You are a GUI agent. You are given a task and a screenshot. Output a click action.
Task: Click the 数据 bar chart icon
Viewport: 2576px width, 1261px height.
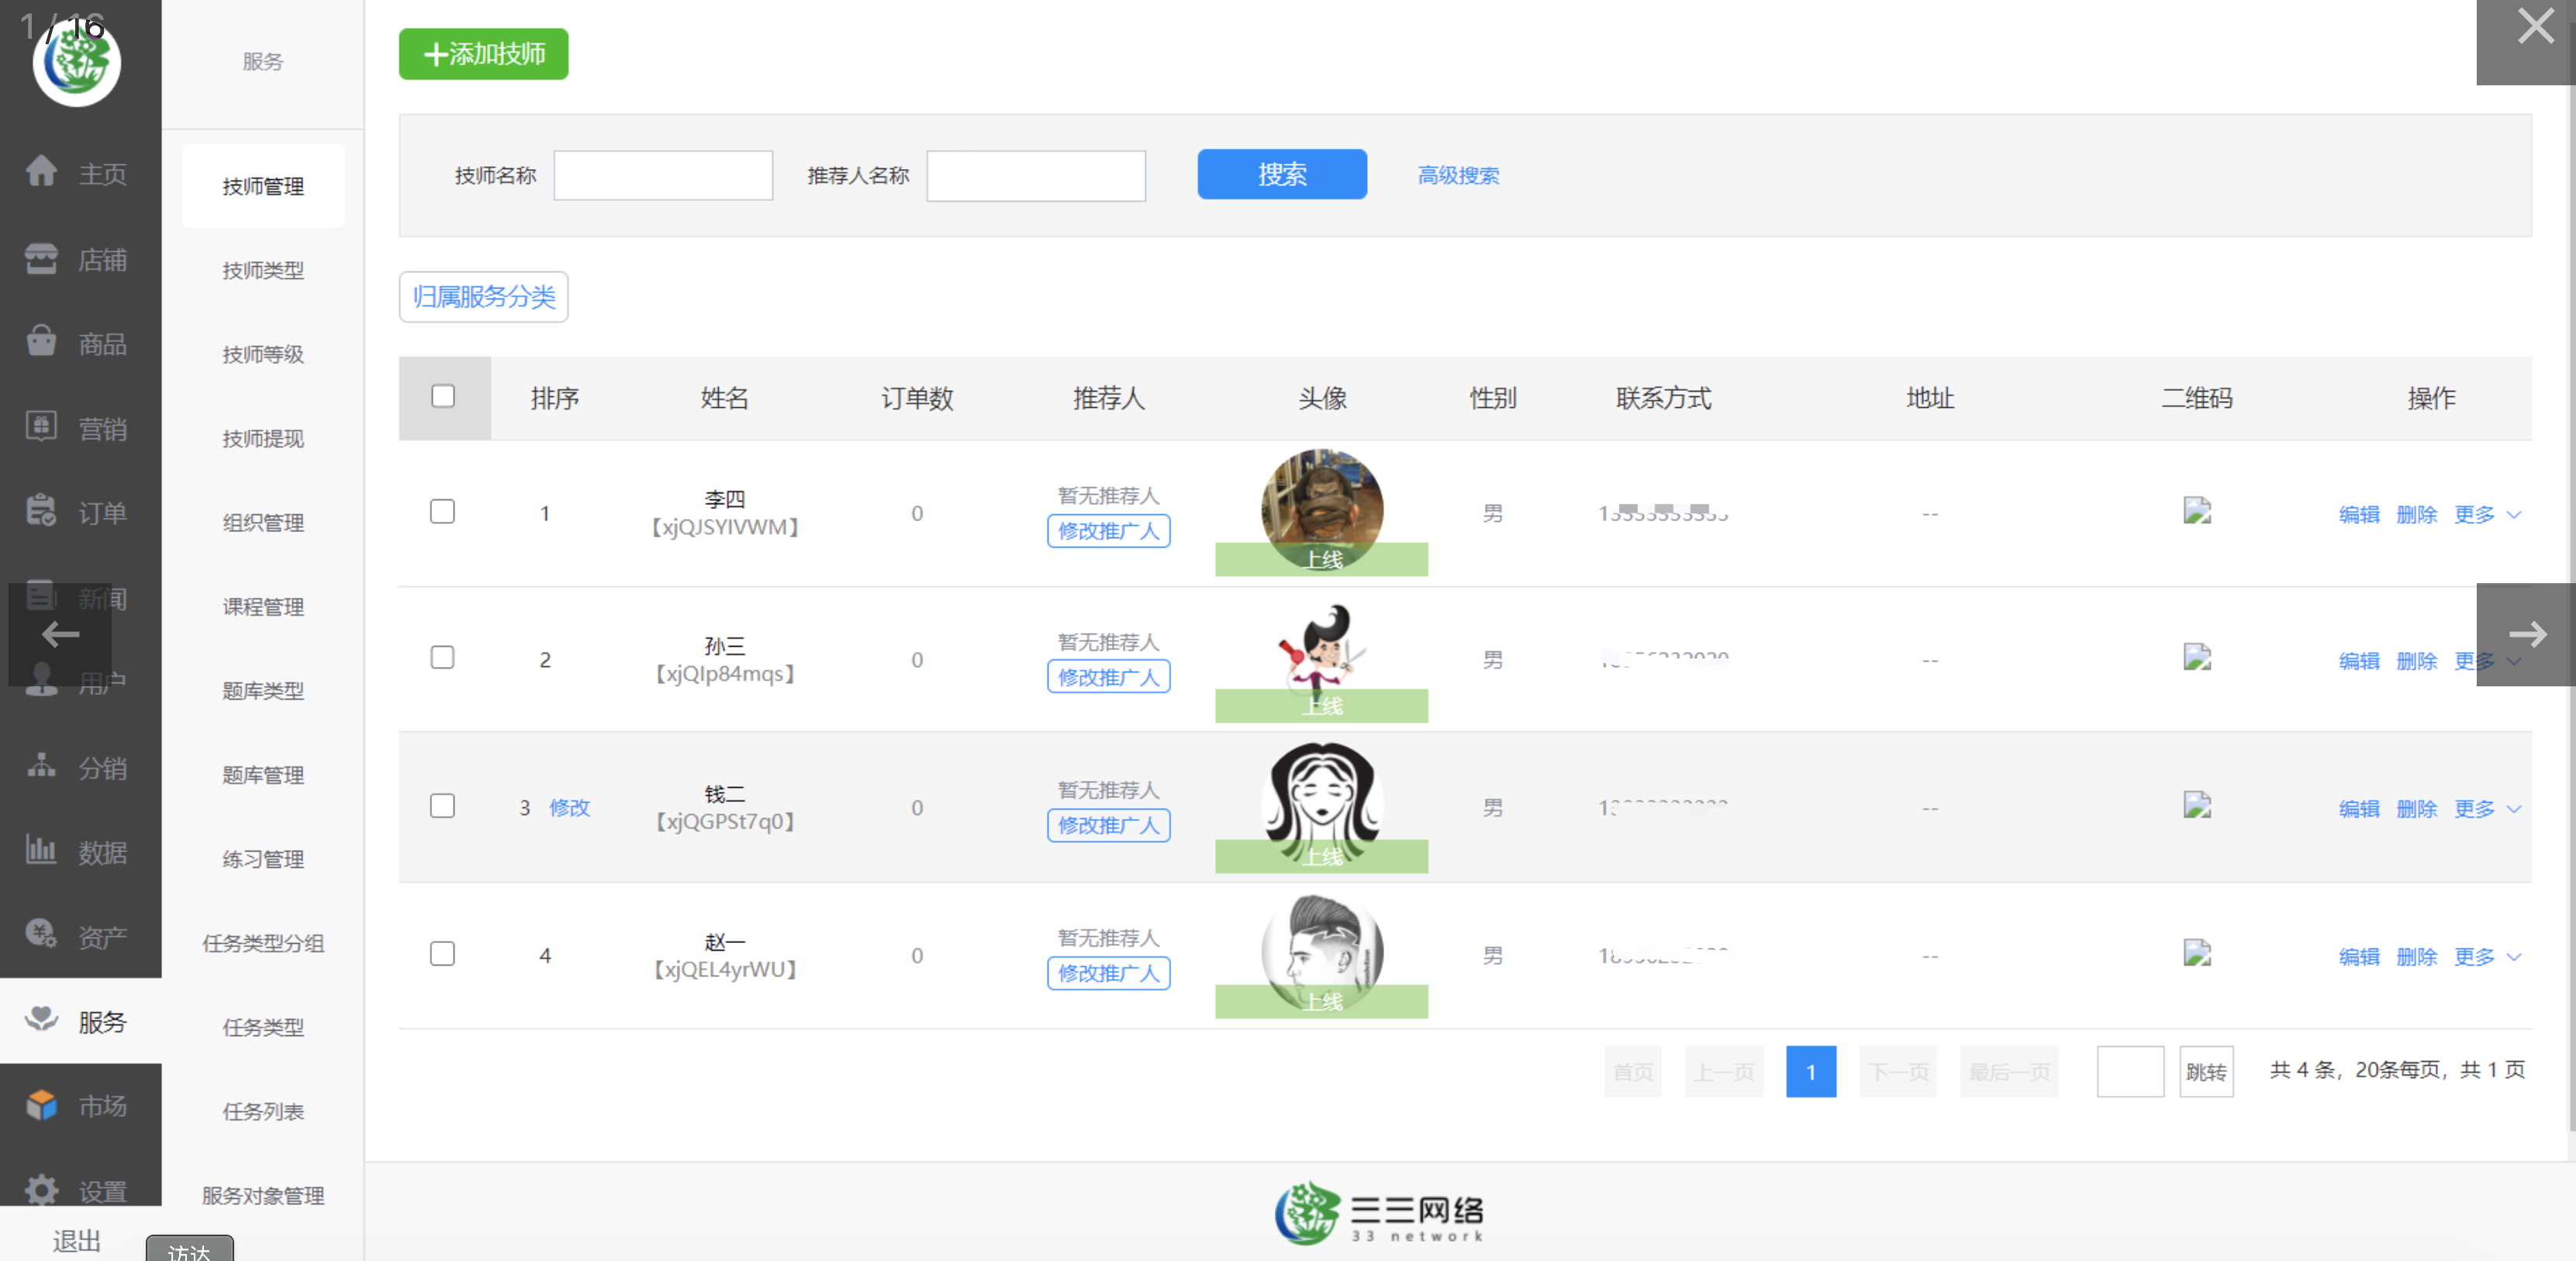pyautogui.click(x=41, y=850)
